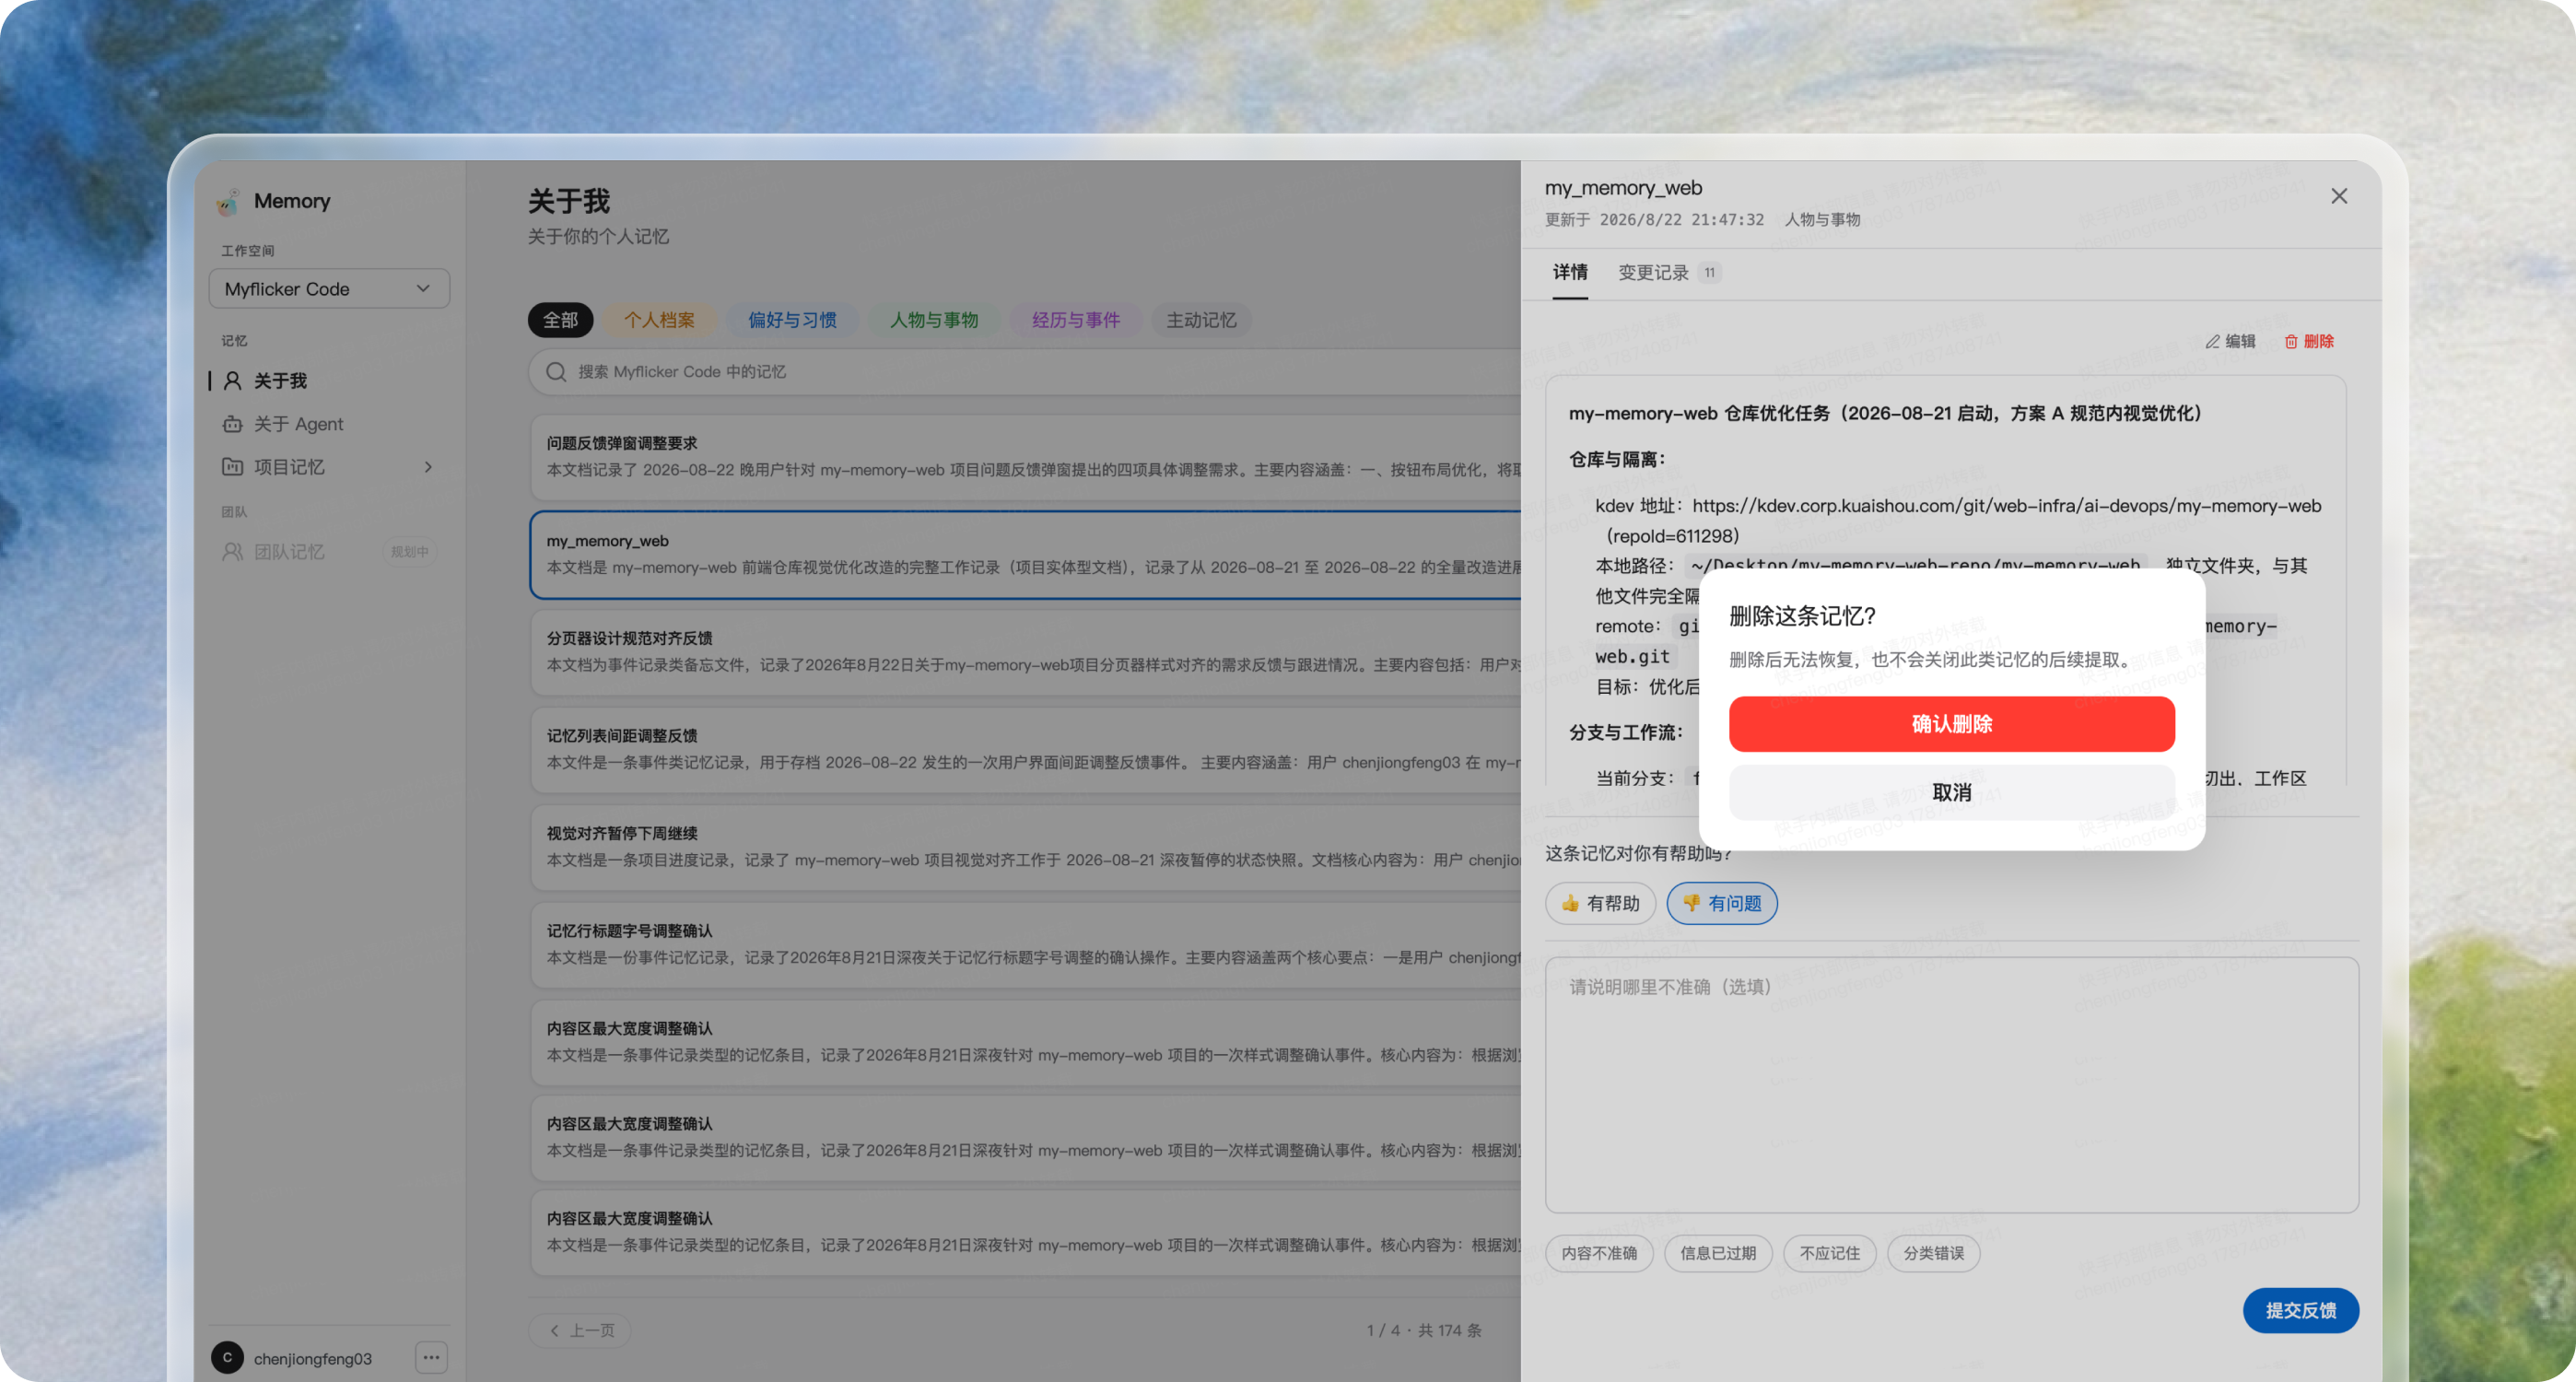Screen dimensions: 2576x1382
Task: Open the kdev.corp.kuaishou.com repository link
Action: tap(2007, 506)
